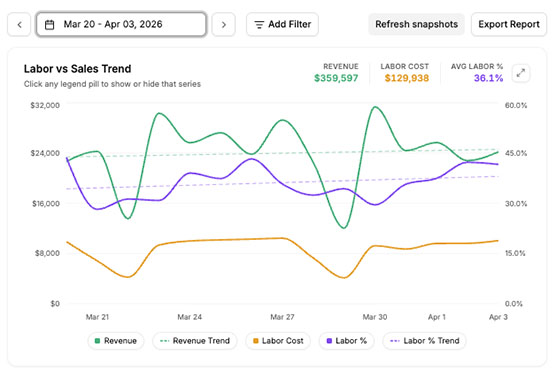The height and width of the screenshot is (378, 556).
Task: Hide the Labor Cost series pill
Action: (x=278, y=341)
